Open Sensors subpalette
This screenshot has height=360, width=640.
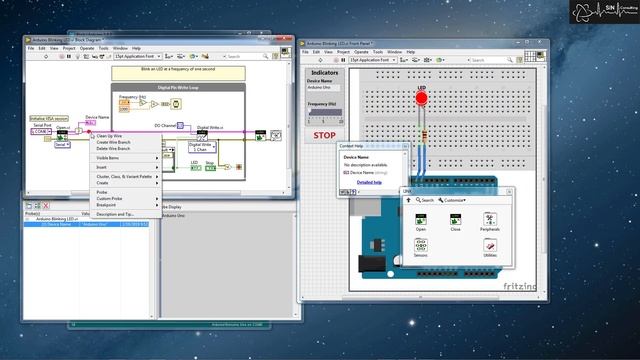pyautogui.click(x=421, y=245)
